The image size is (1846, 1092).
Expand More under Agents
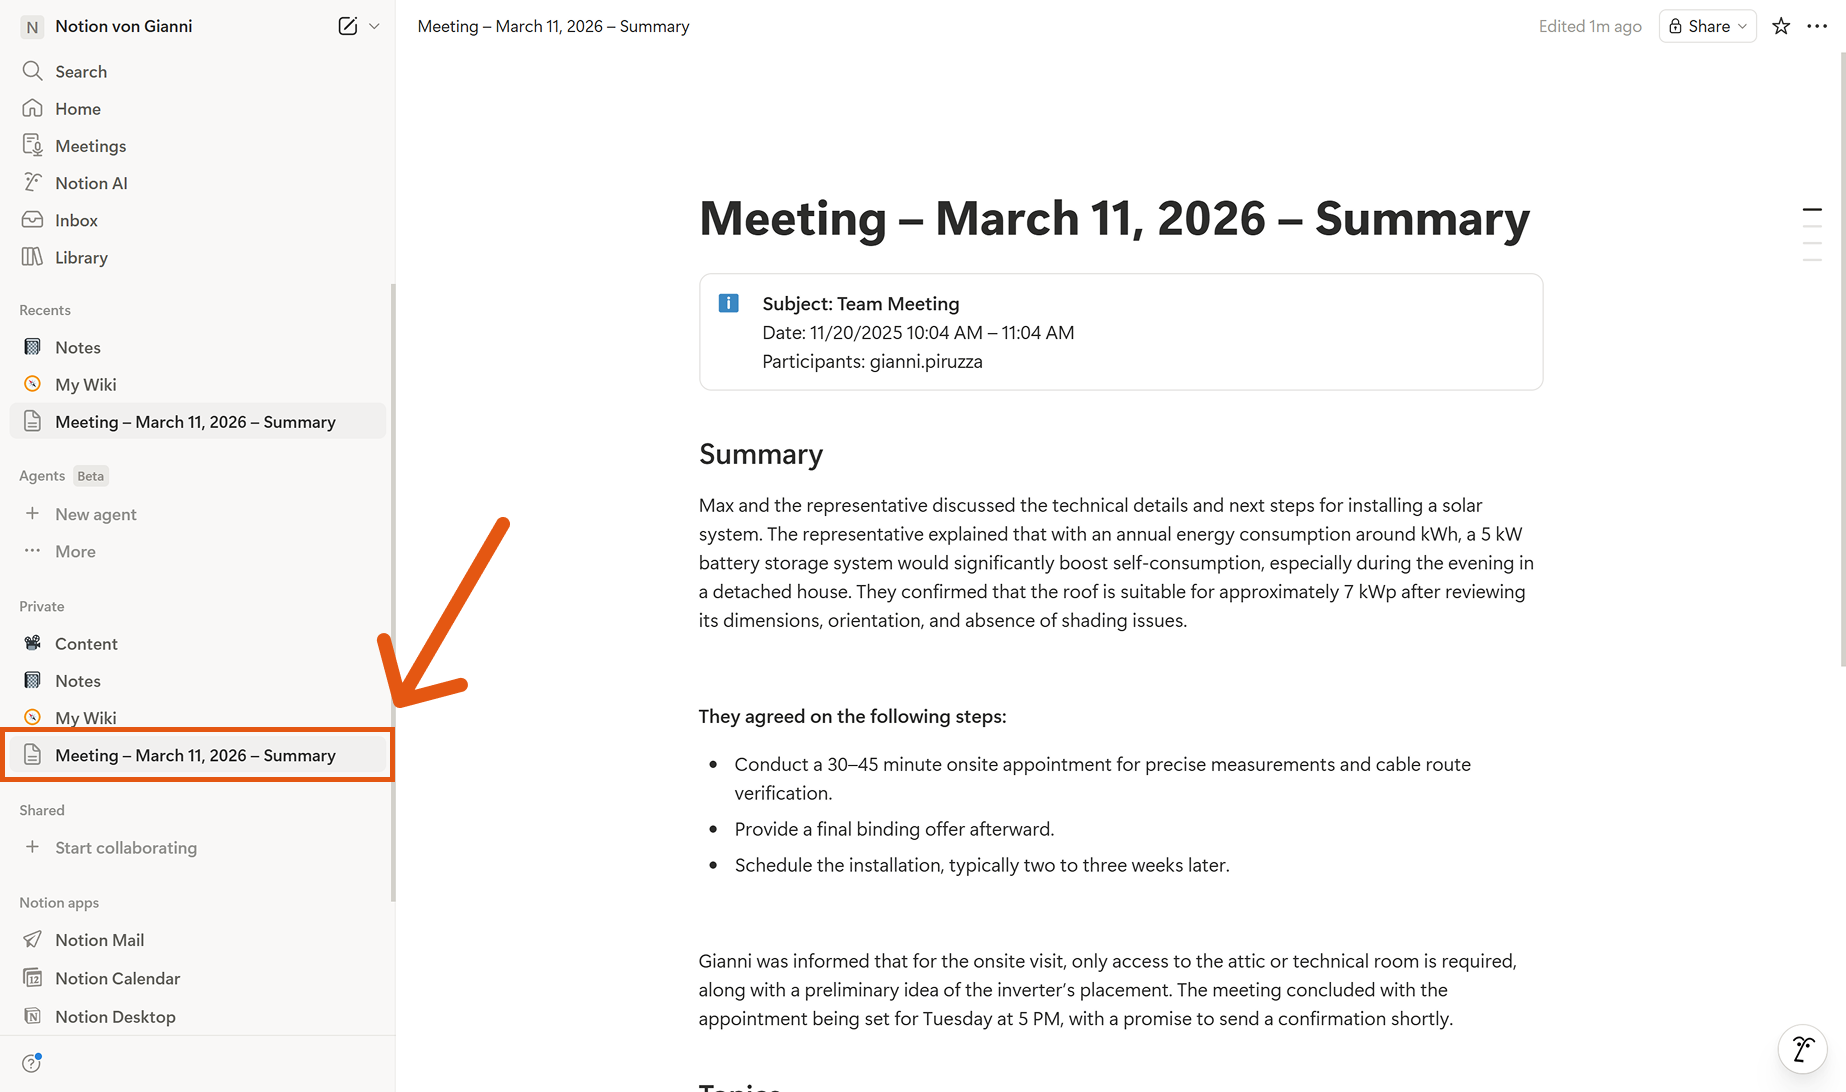(x=75, y=551)
